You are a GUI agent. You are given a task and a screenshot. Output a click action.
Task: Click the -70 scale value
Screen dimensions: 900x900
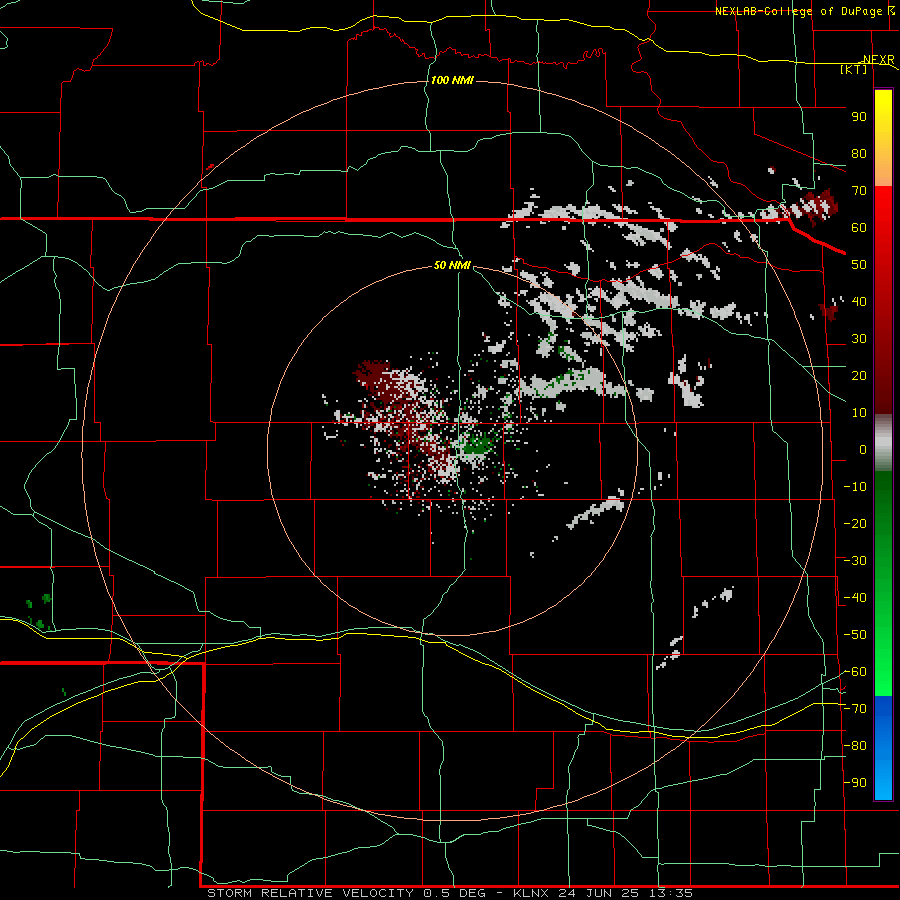(x=855, y=708)
